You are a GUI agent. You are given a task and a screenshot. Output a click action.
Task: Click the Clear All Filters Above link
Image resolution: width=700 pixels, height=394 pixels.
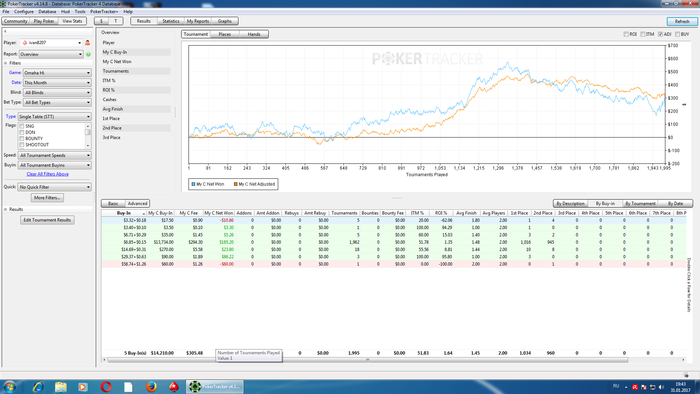[x=47, y=174]
